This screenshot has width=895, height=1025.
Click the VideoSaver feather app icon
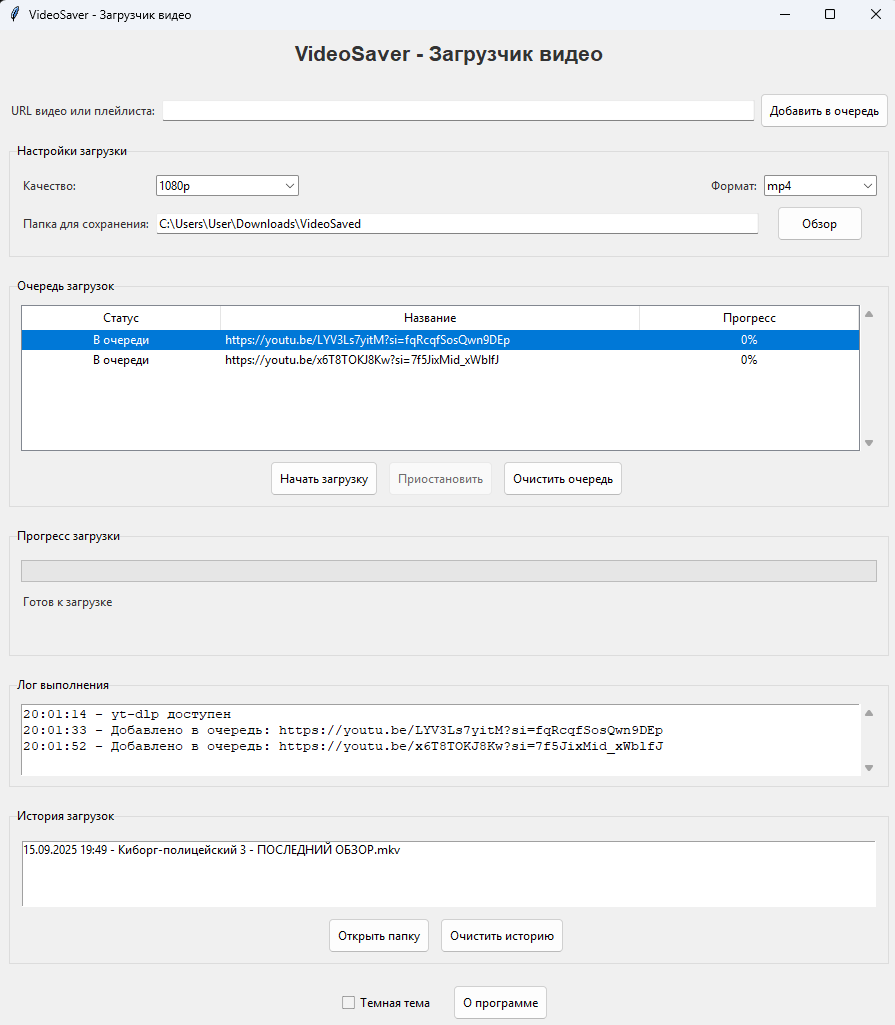tap(14, 14)
